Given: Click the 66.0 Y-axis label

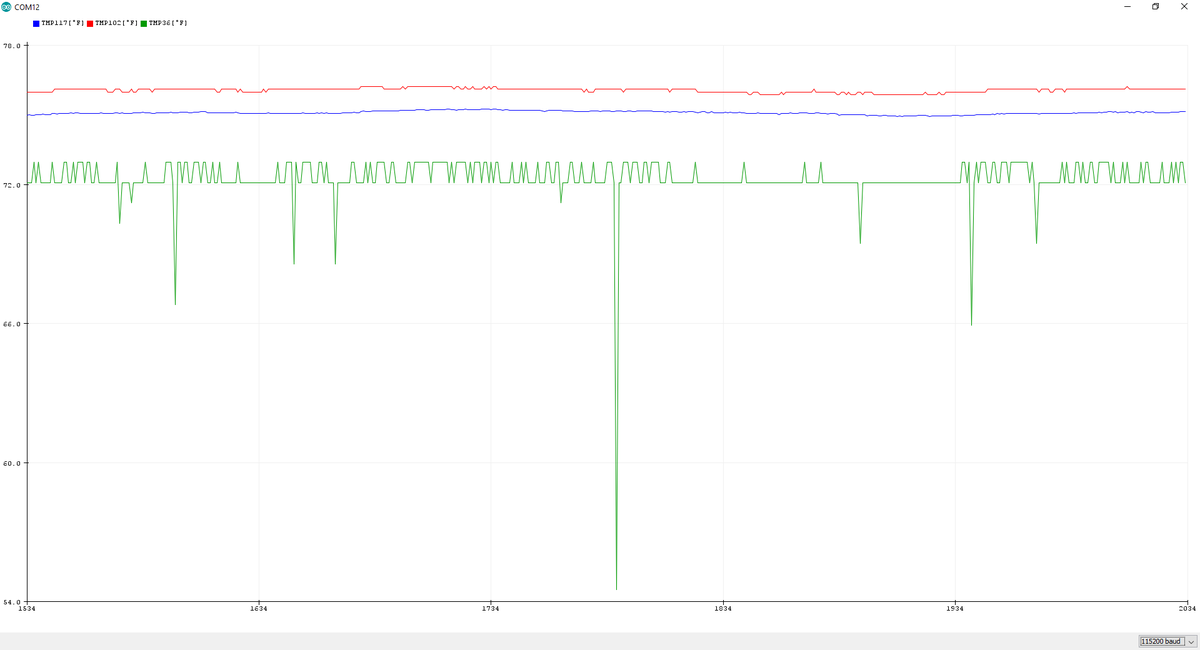Looking at the screenshot, I should 12,324.
